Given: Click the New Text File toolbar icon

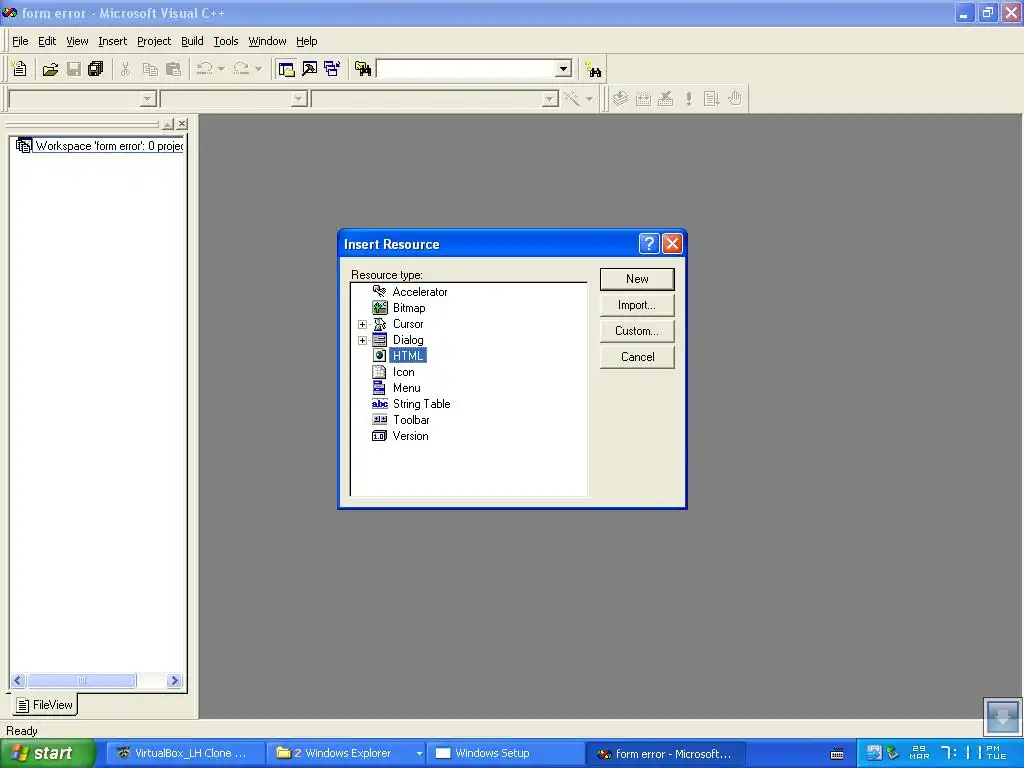Looking at the screenshot, I should (20, 69).
